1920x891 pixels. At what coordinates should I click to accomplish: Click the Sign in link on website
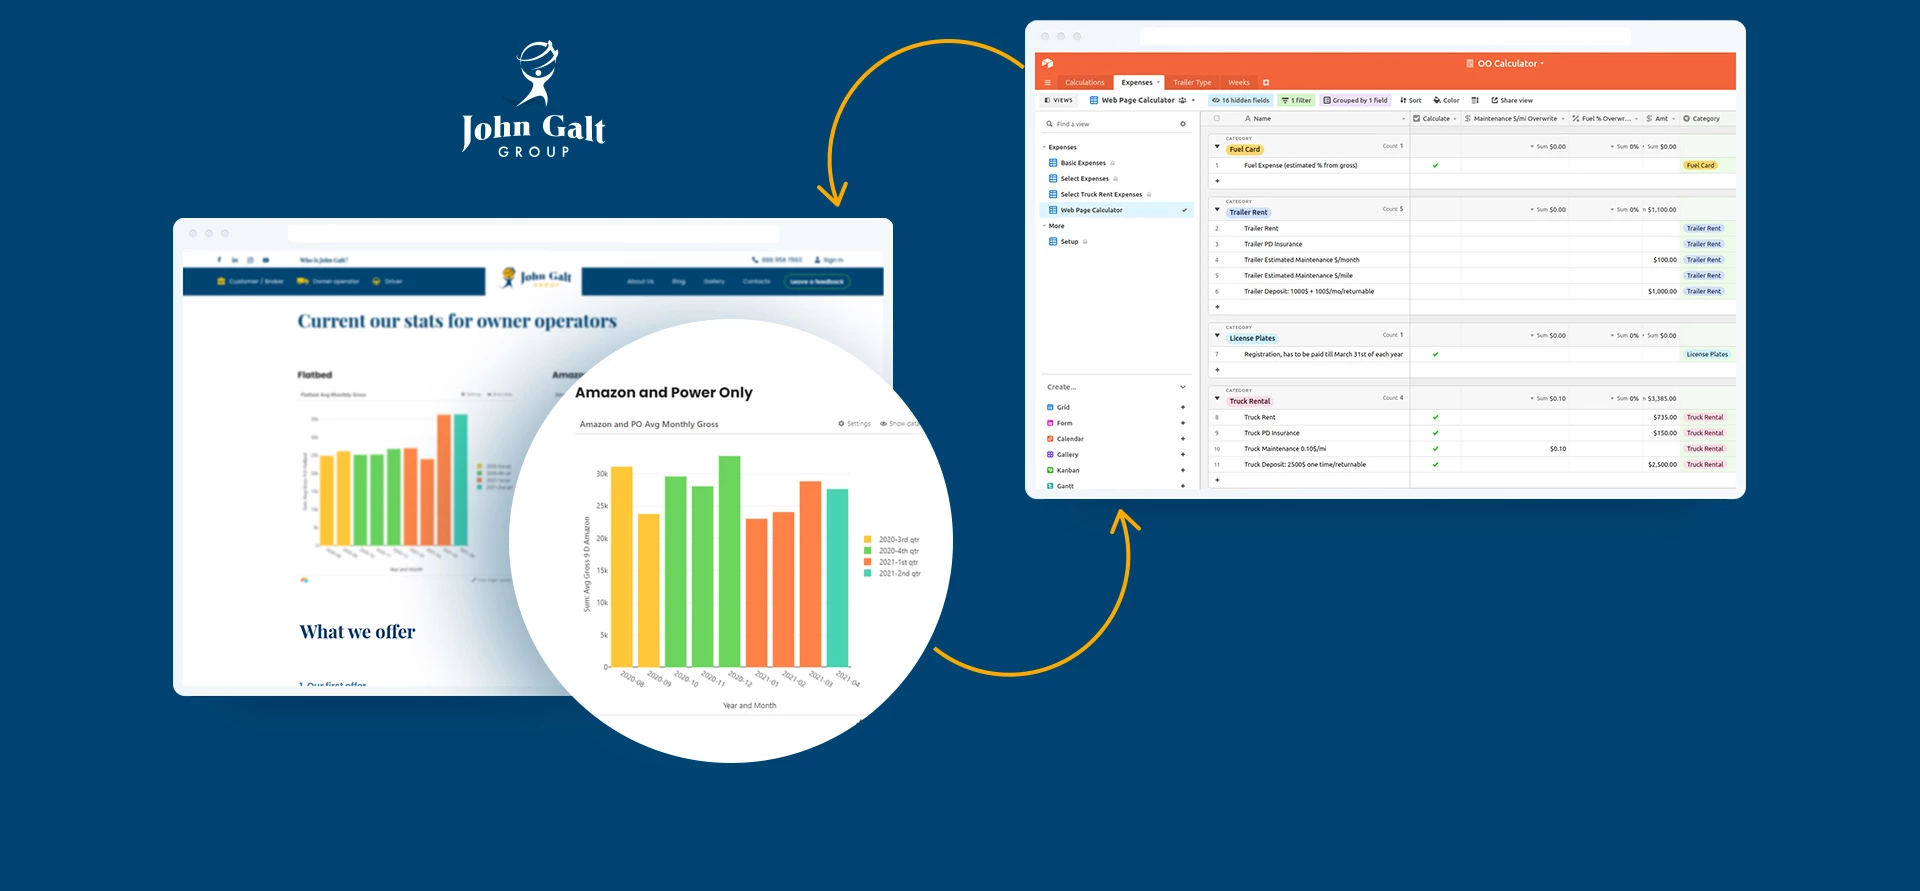tap(829, 260)
